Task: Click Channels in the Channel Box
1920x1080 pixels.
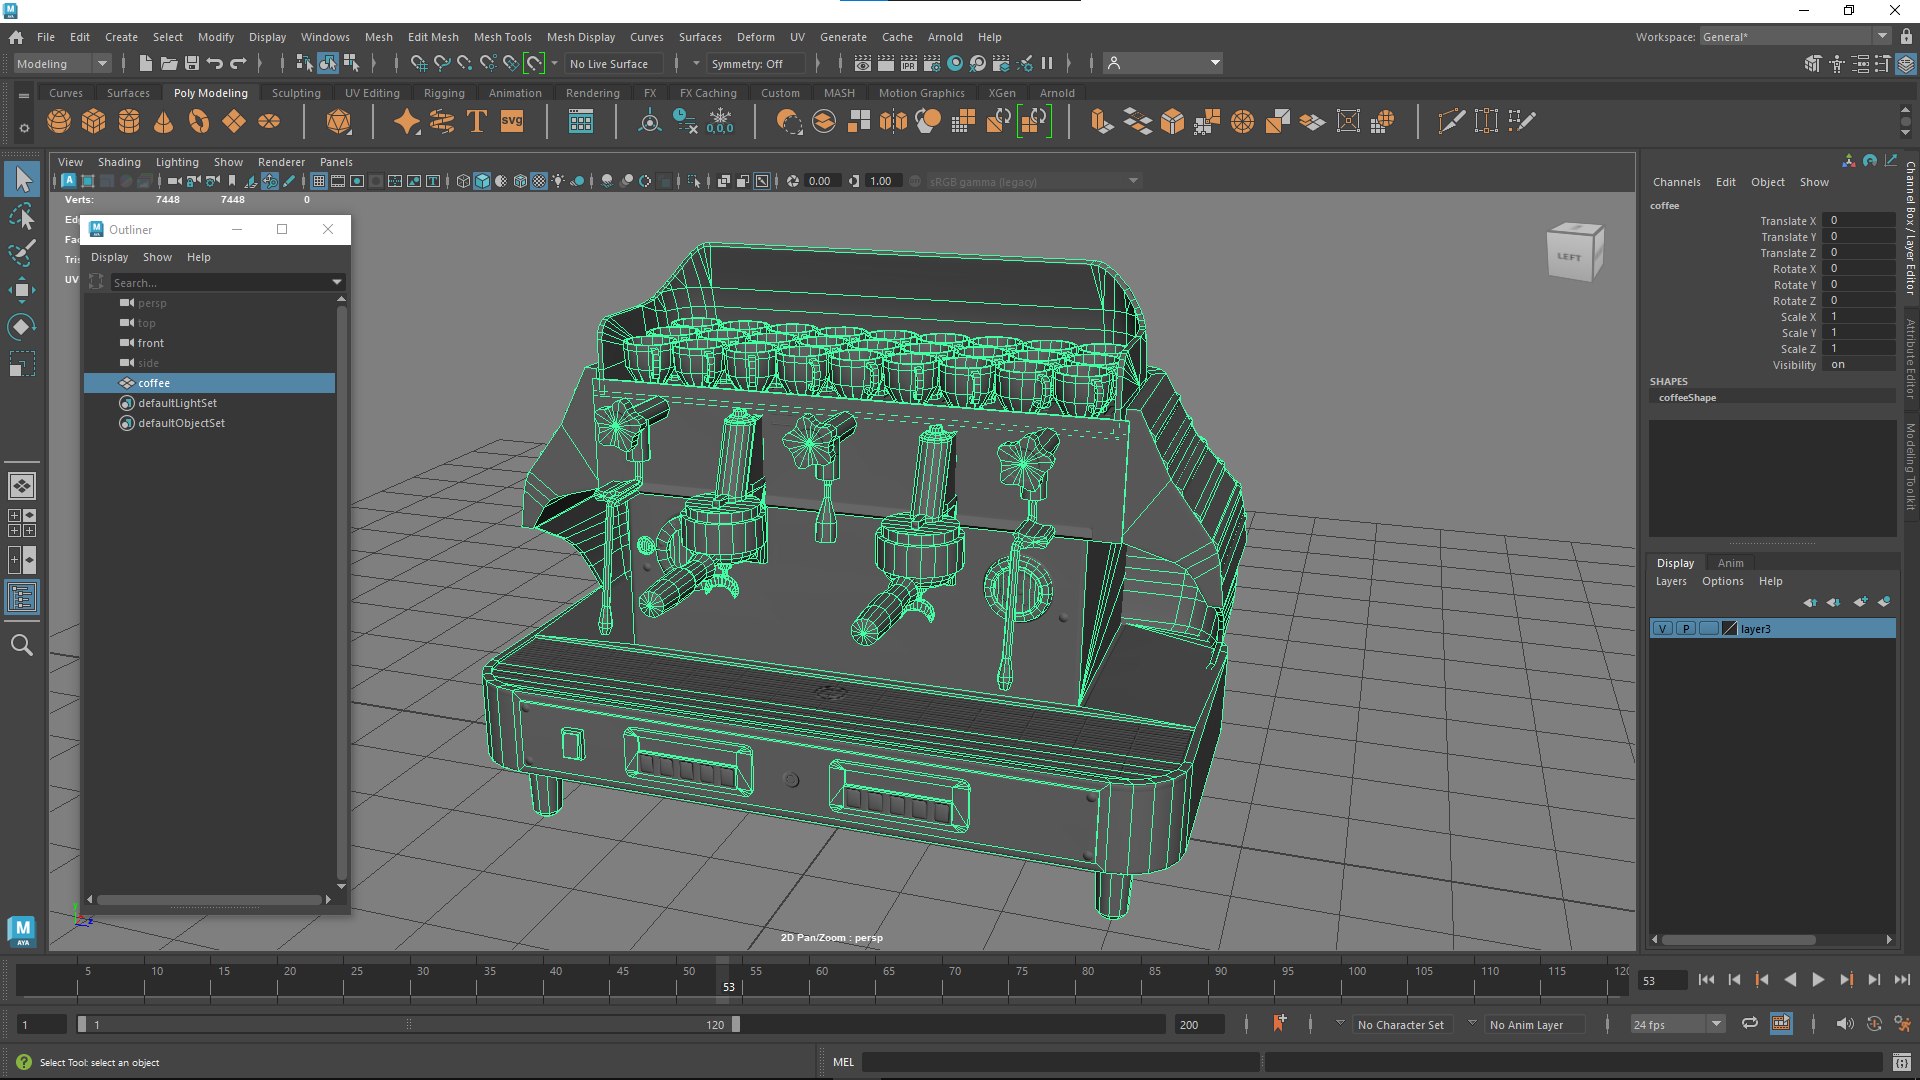Action: click(1676, 182)
